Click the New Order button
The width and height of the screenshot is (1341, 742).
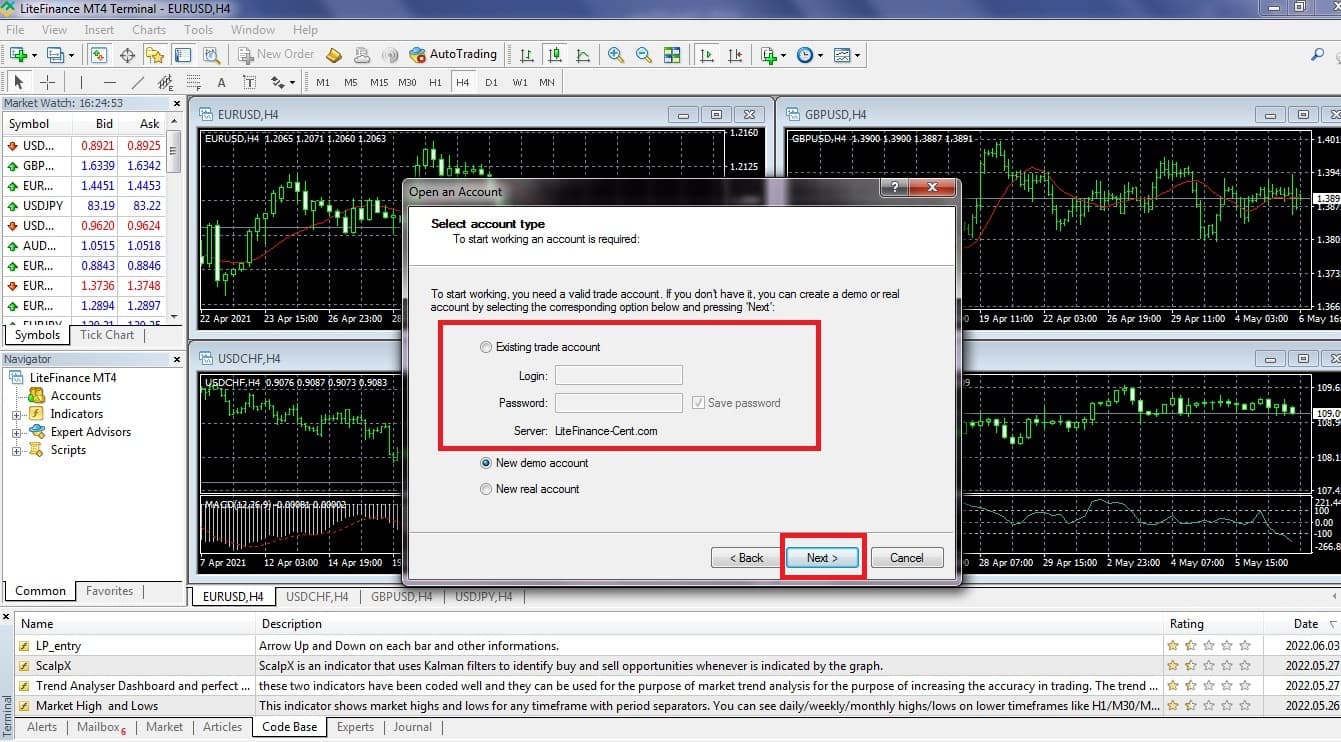click(x=275, y=55)
